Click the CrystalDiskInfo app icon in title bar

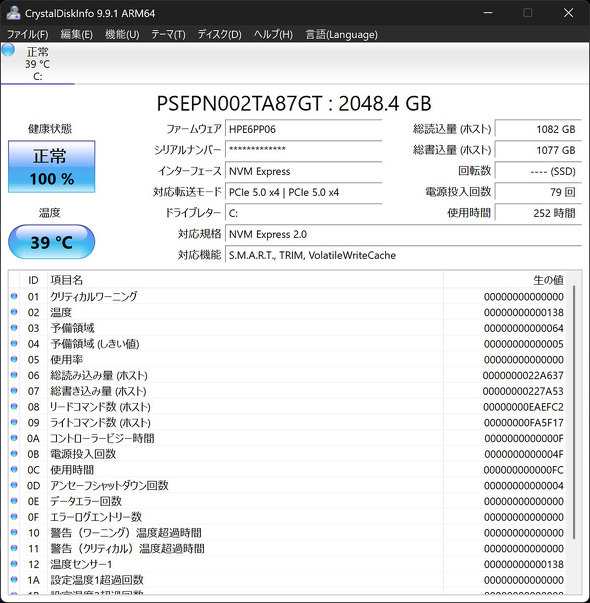[13, 13]
